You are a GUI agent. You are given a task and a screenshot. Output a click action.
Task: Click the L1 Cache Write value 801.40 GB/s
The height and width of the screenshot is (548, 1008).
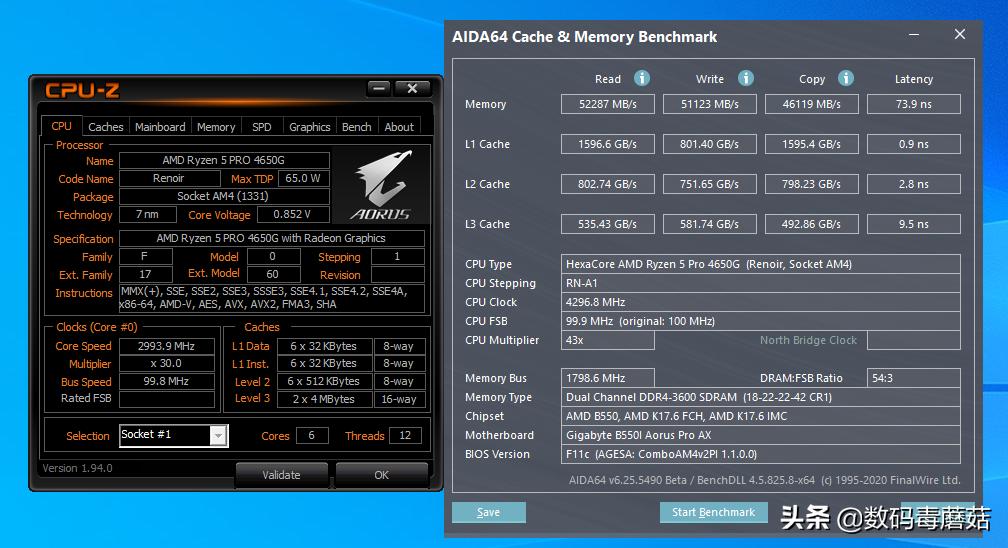tap(710, 144)
